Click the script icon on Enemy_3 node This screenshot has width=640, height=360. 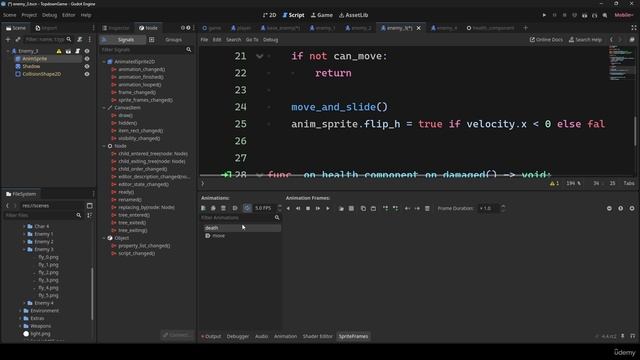point(77,51)
